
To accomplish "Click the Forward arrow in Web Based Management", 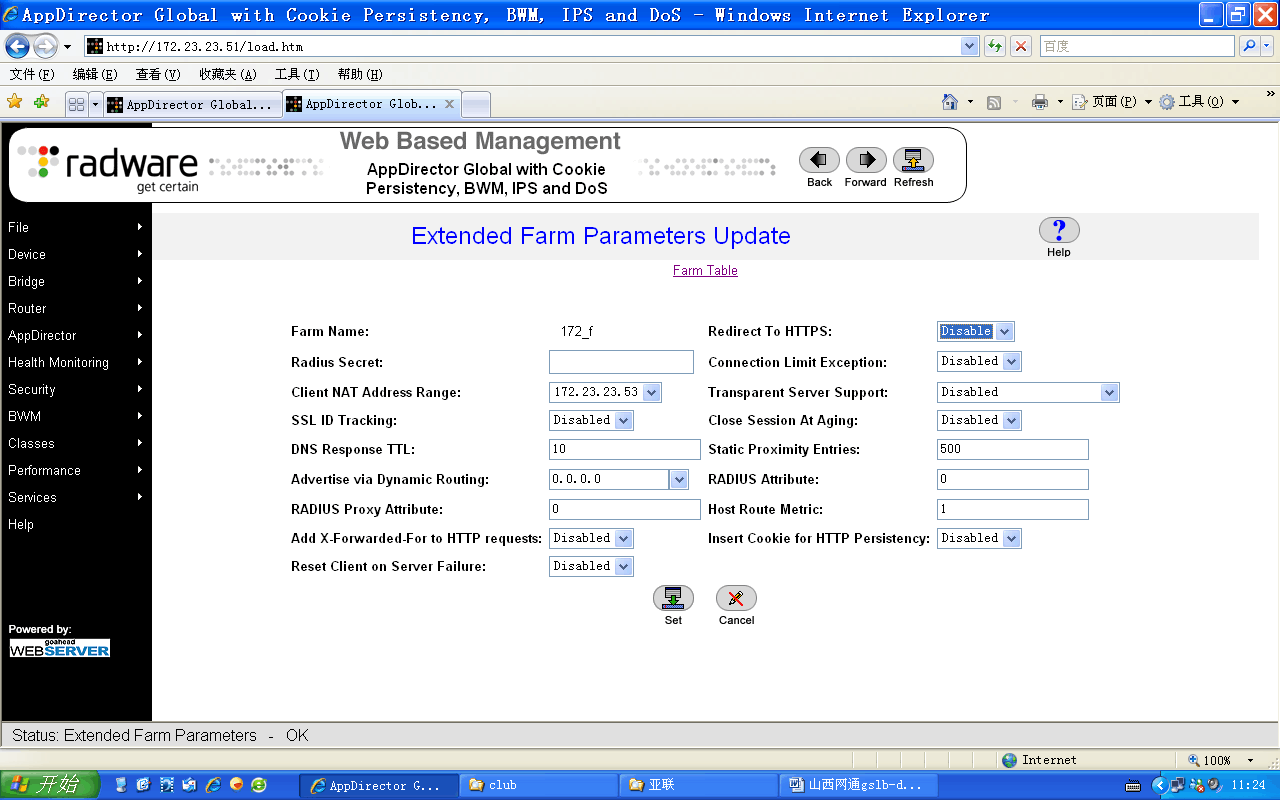I will (x=865, y=160).
